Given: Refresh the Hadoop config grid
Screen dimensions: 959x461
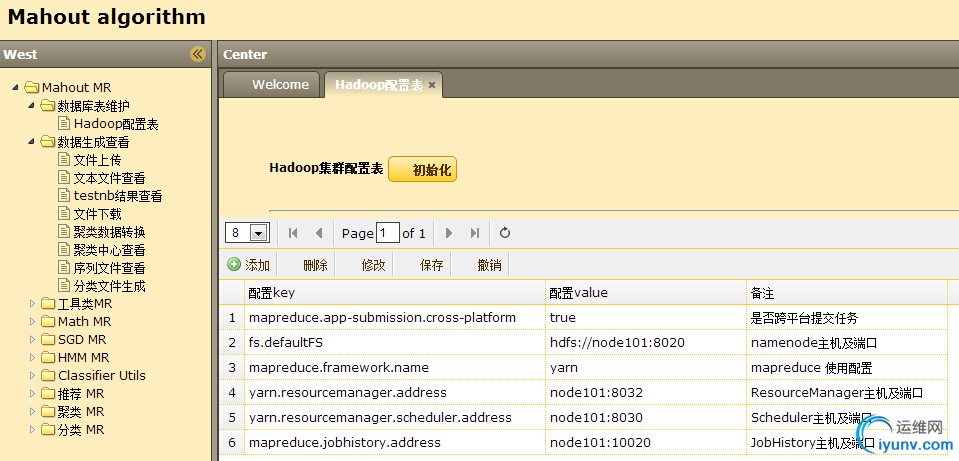Looking at the screenshot, I should (505, 233).
